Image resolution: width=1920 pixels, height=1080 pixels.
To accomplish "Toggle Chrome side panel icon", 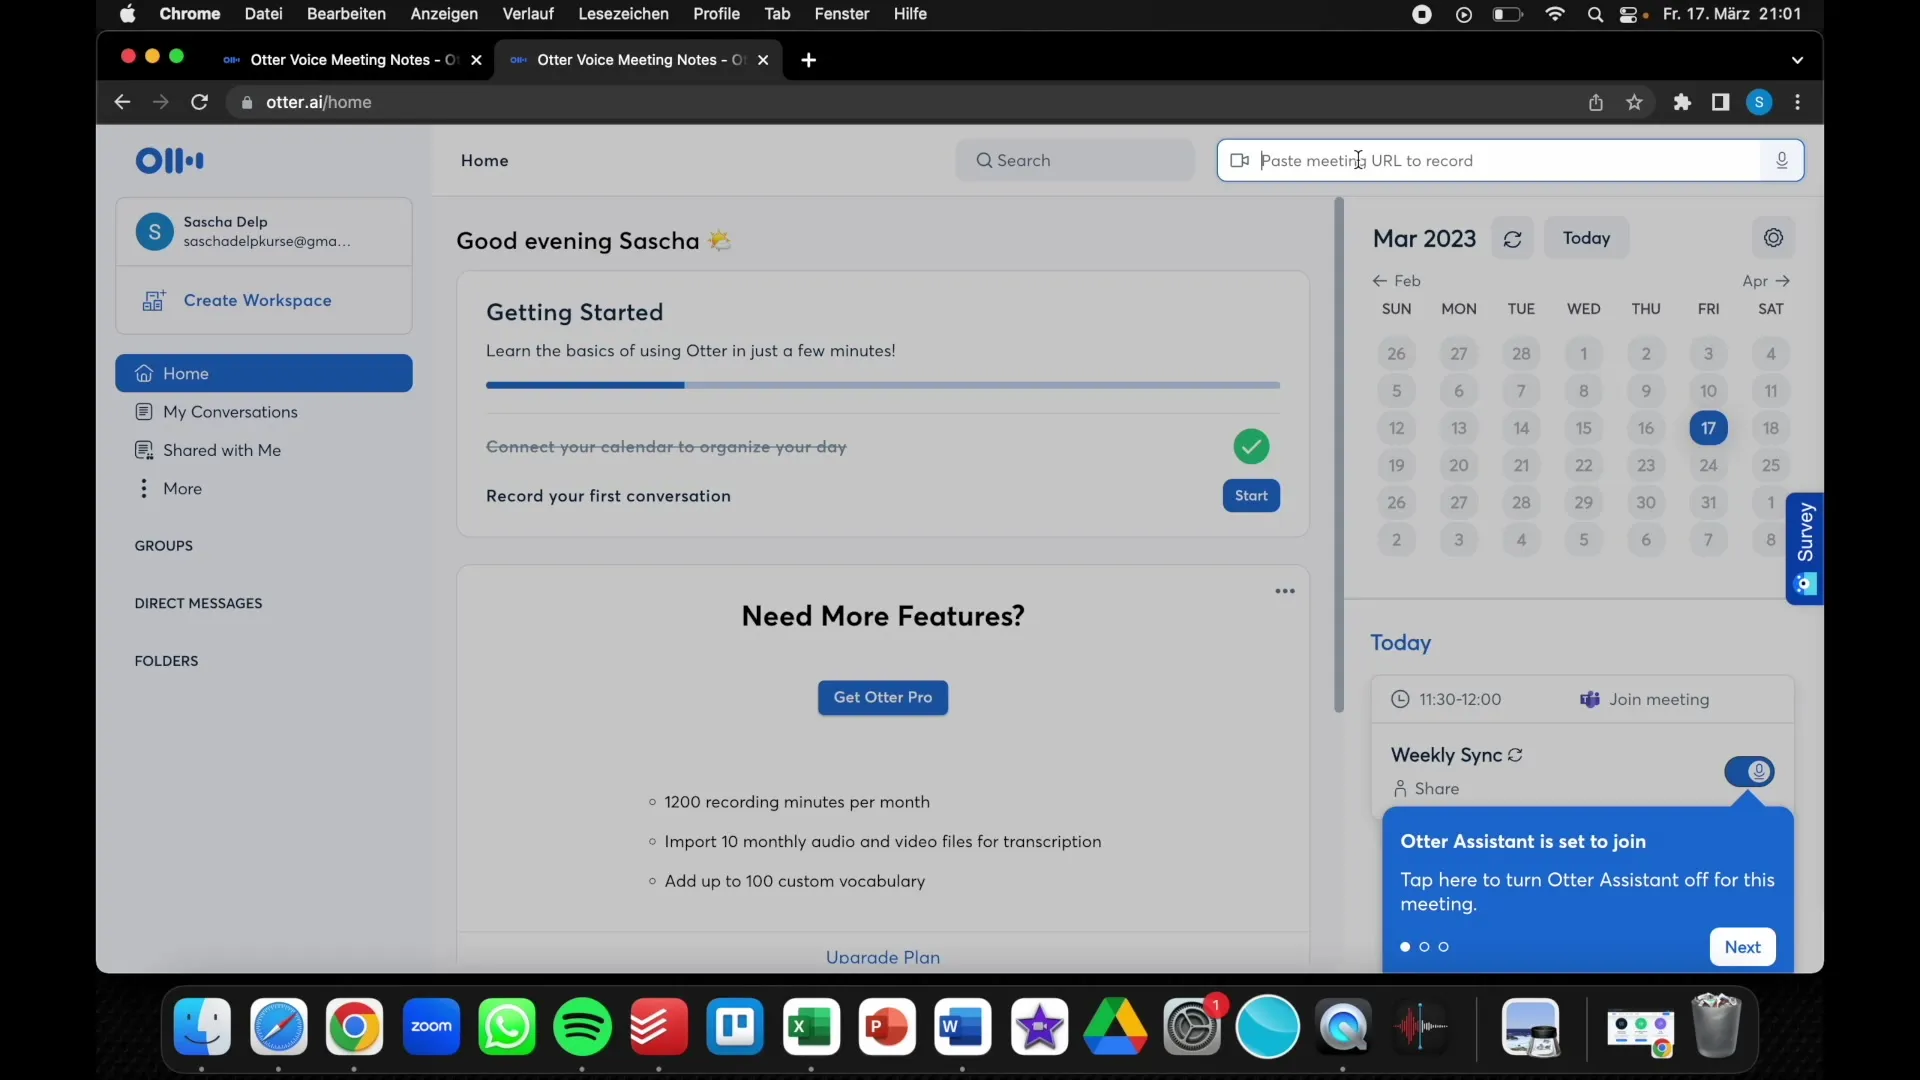I will (1720, 102).
